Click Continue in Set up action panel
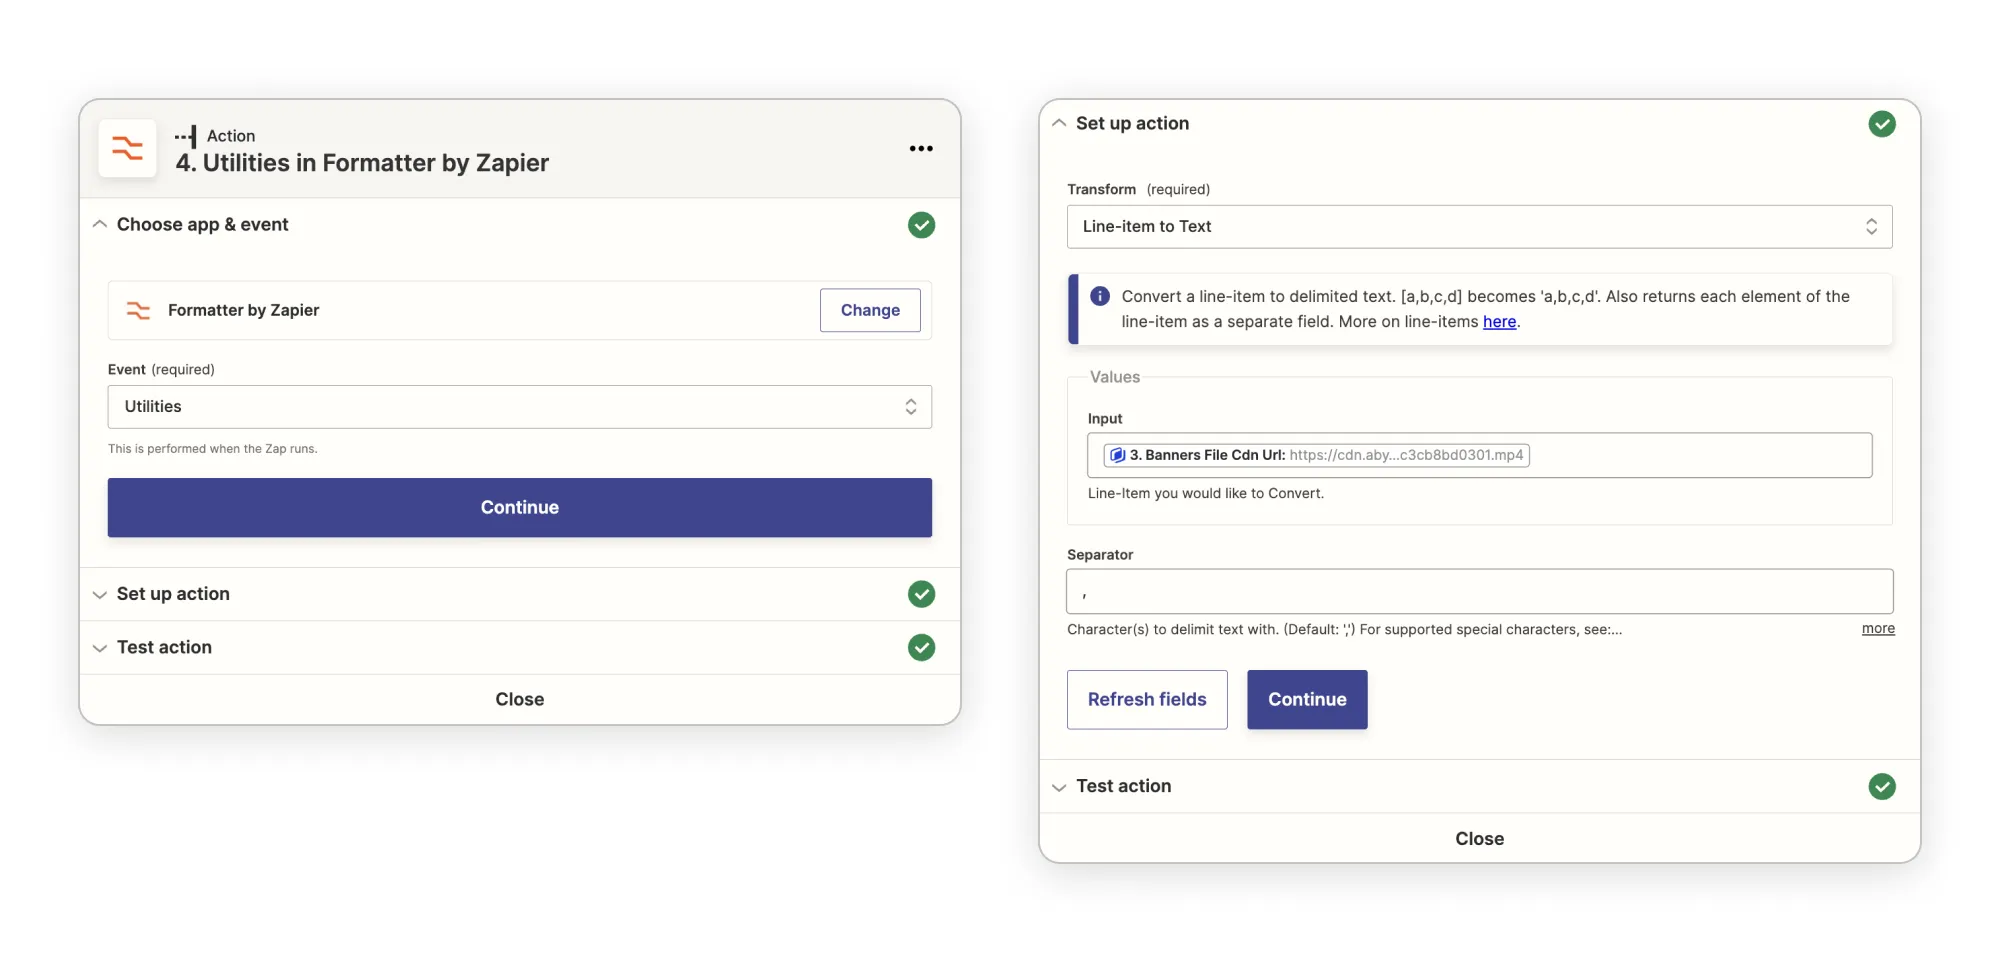 pos(1307,700)
